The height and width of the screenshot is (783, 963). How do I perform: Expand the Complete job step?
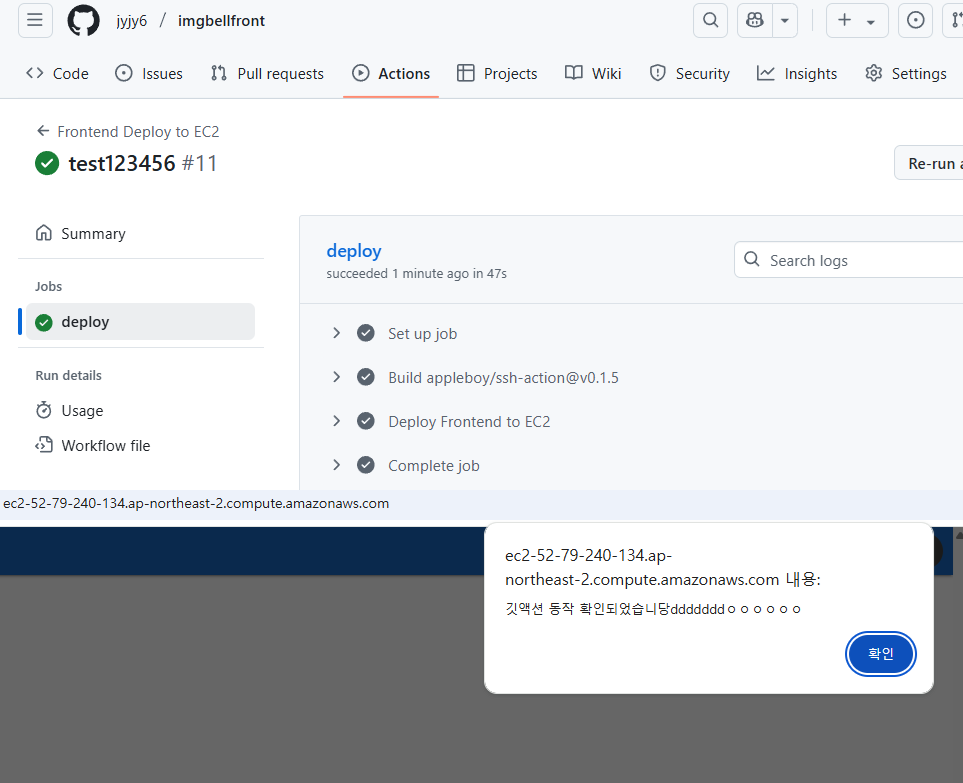[x=337, y=465]
